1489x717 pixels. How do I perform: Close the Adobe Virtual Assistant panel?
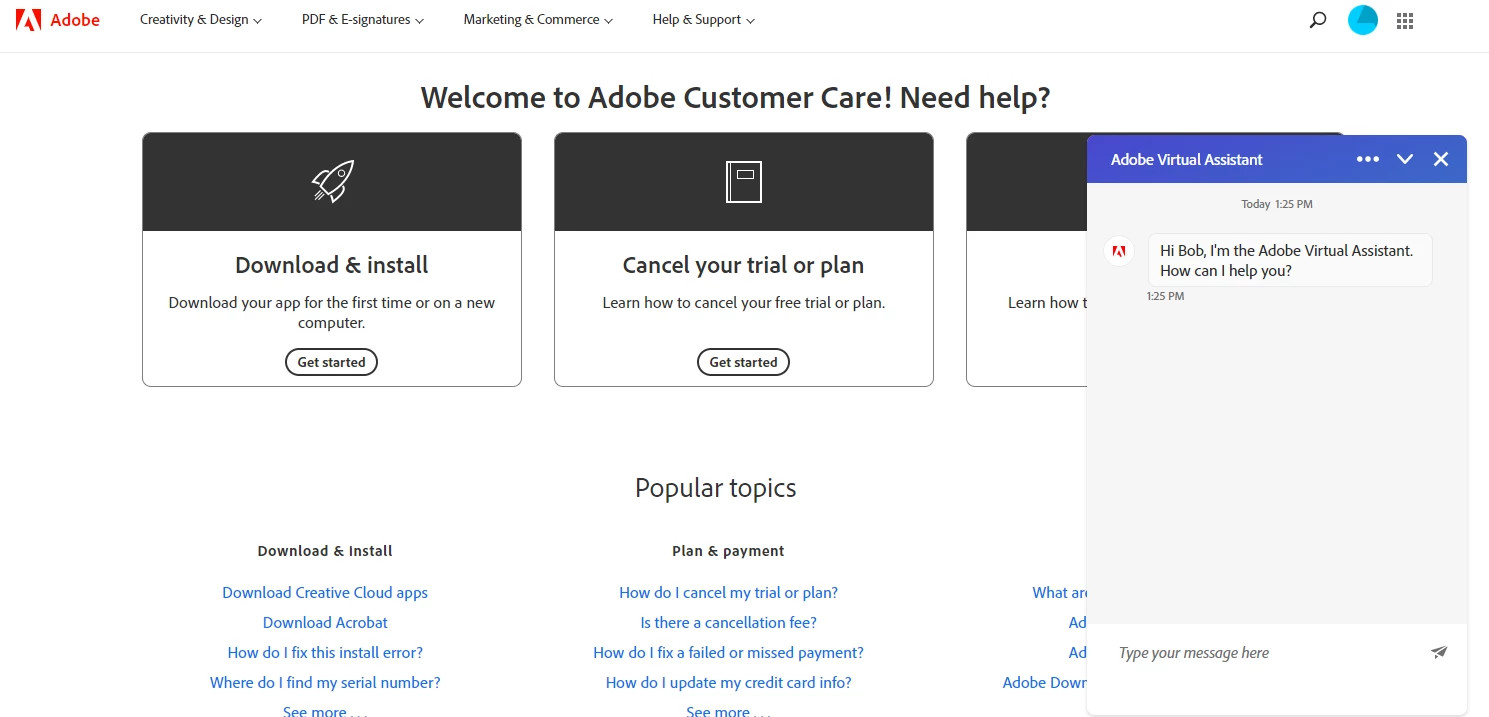click(x=1441, y=159)
